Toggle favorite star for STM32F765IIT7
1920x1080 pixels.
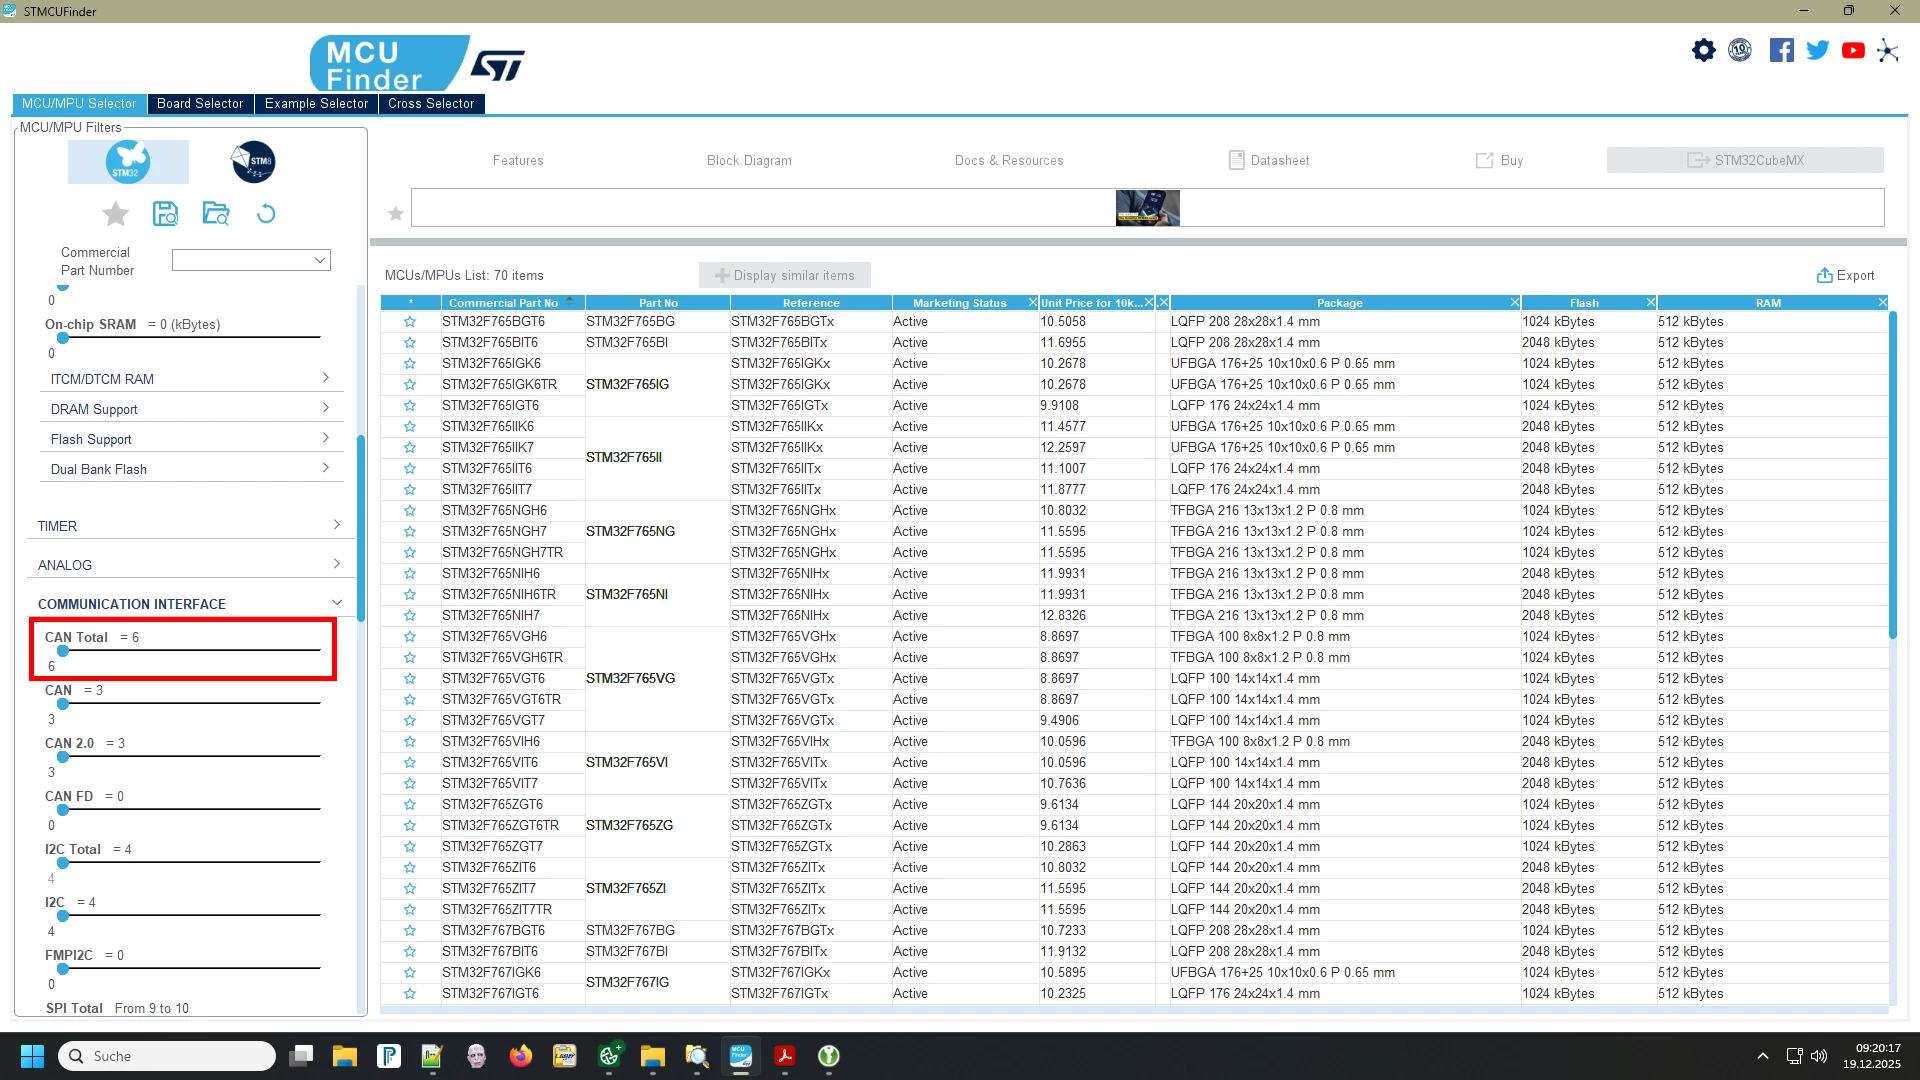point(410,490)
